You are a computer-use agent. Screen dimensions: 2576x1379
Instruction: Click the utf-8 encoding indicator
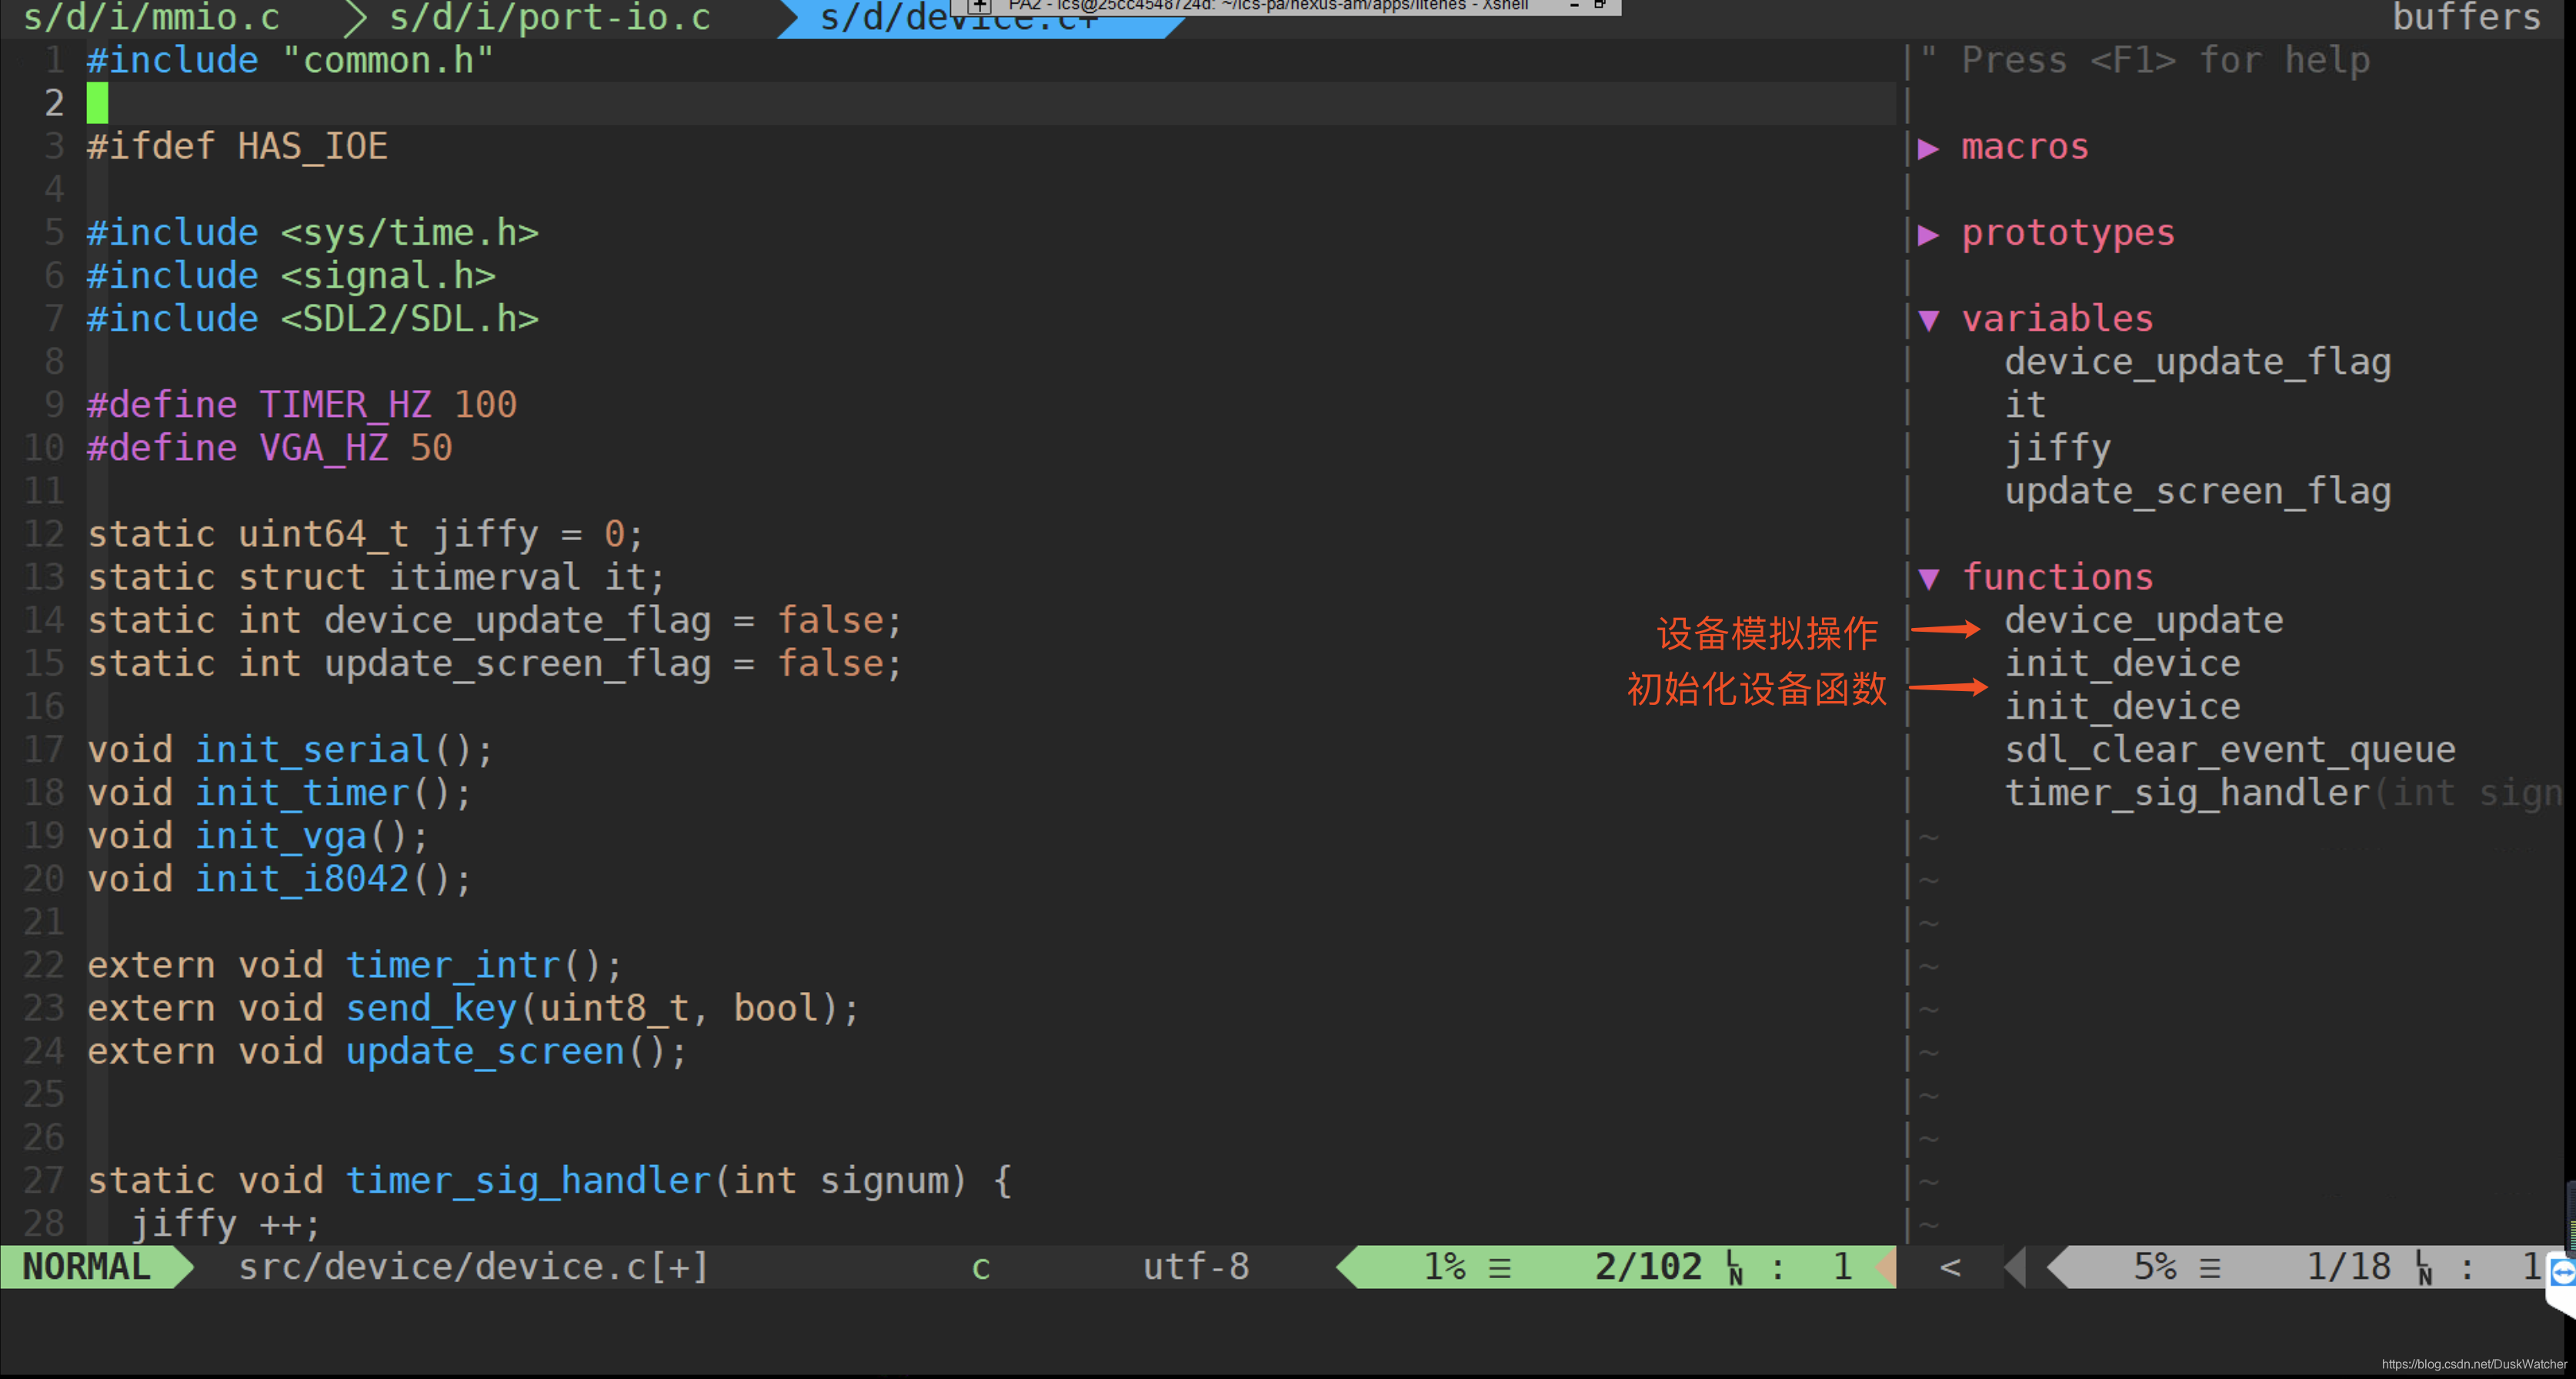[x=1195, y=1267]
